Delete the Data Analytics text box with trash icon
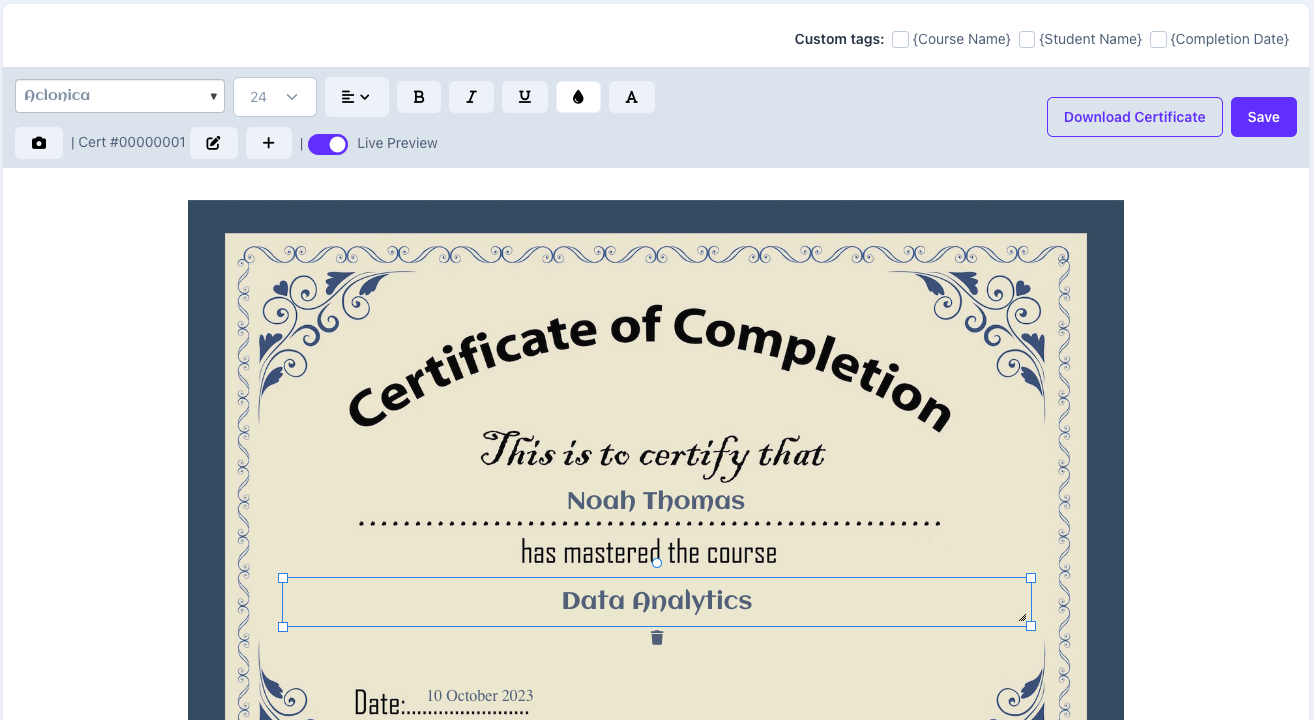The width and height of the screenshot is (1314, 720). (x=656, y=637)
